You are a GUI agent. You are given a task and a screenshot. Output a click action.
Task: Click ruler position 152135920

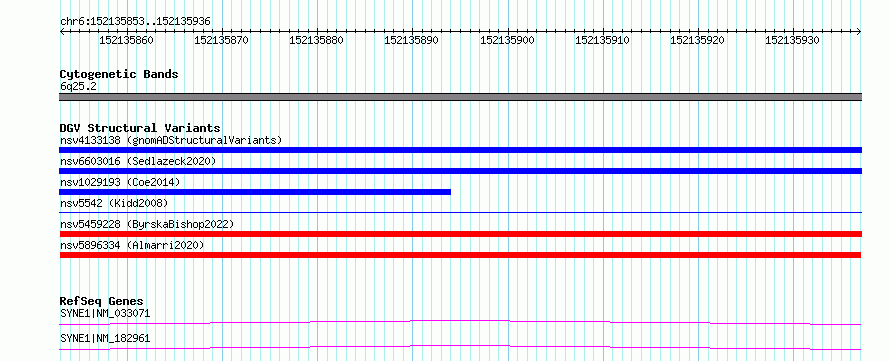(x=697, y=40)
